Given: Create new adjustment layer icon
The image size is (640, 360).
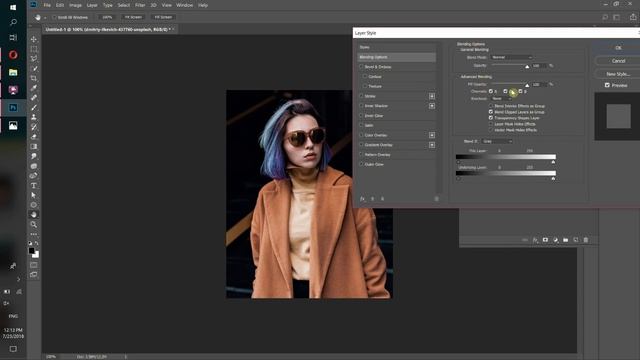Looking at the screenshot, I should pyautogui.click(x=556, y=240).
